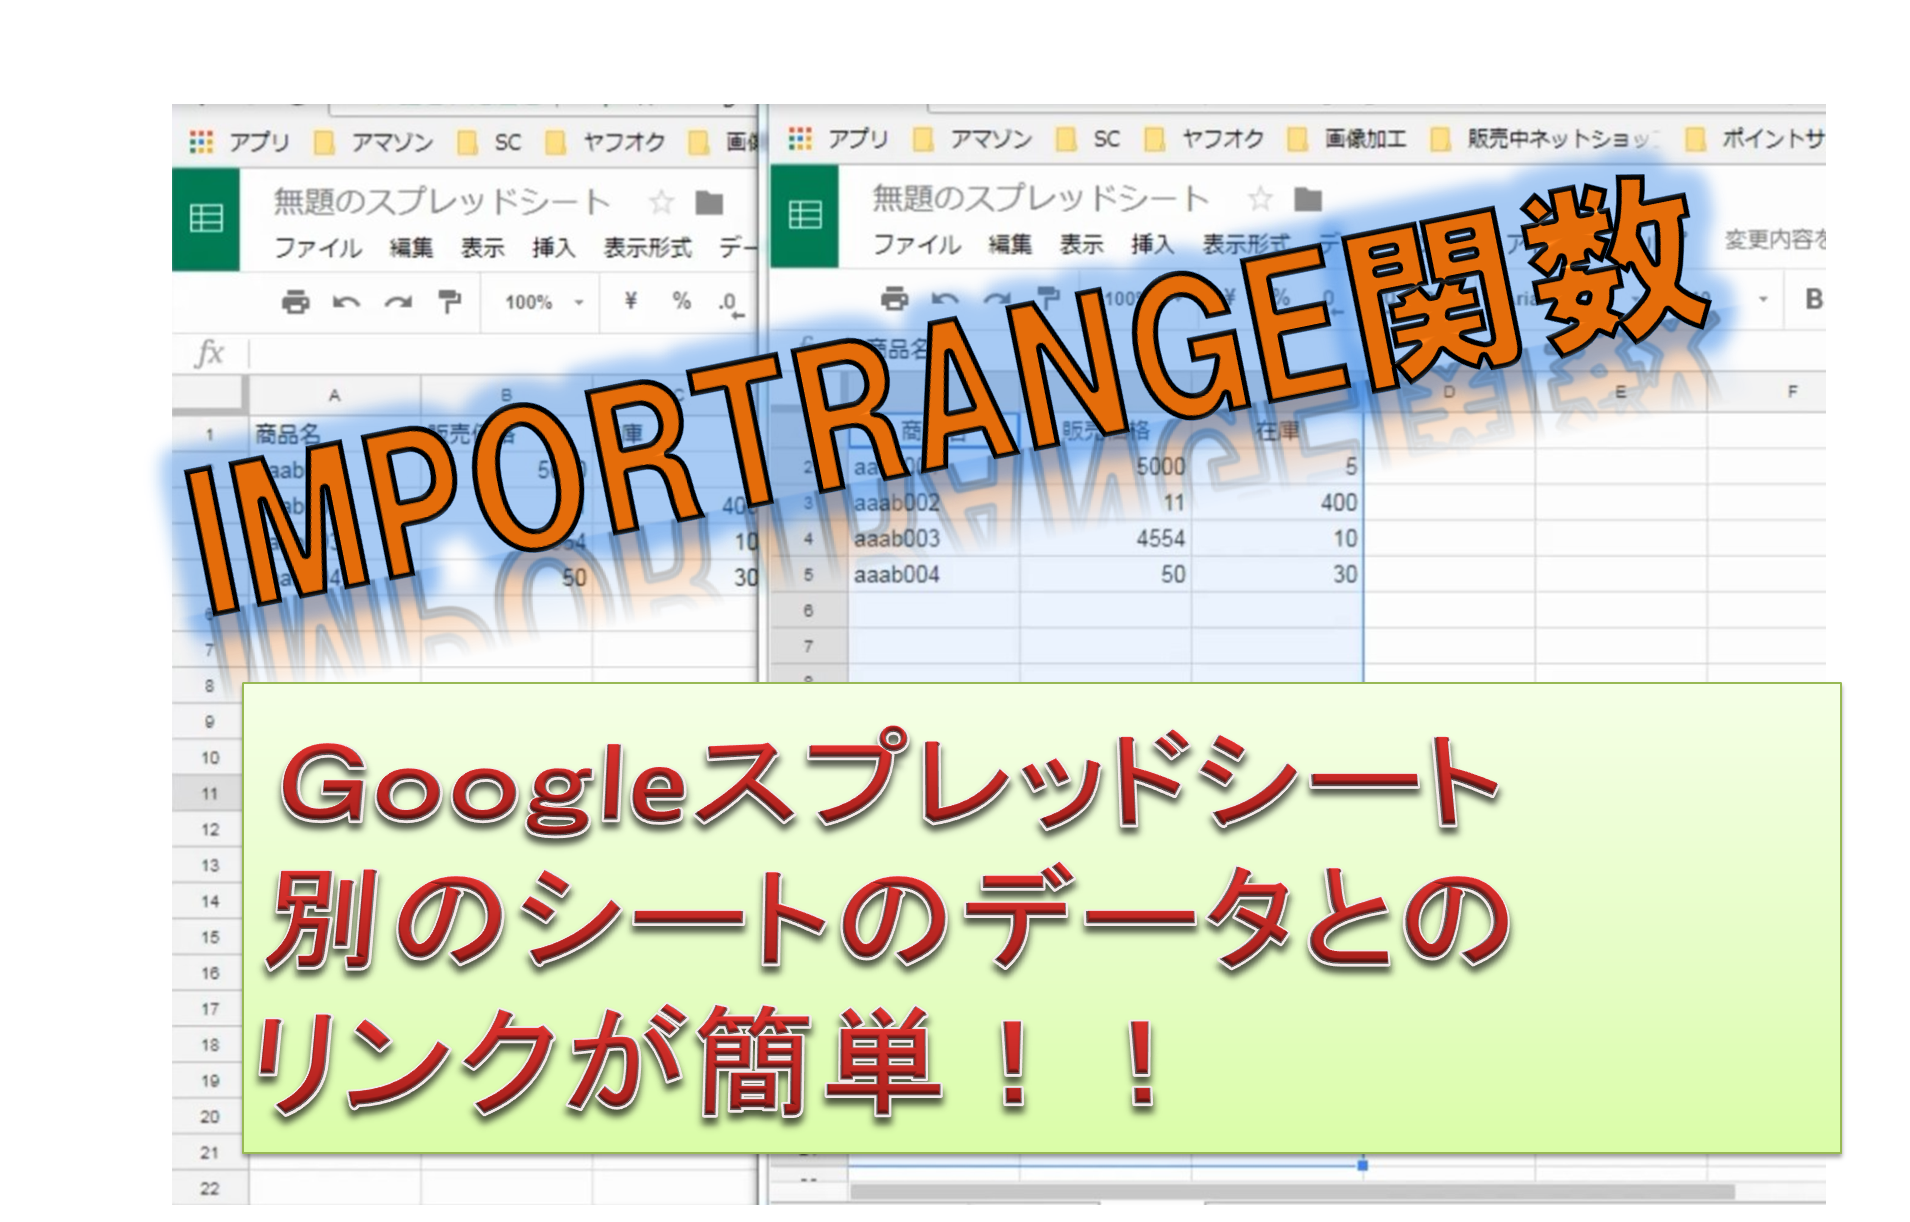Apply yen currency format in left window
Screen dimensions: 1910x1222
tap(630, 301)
